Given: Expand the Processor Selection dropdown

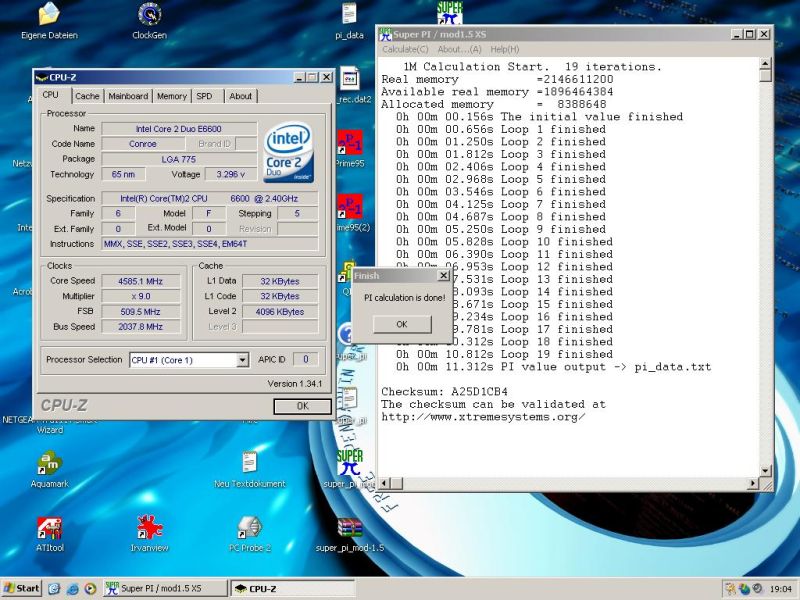Looking at the screenshot, I should point(243,360).
